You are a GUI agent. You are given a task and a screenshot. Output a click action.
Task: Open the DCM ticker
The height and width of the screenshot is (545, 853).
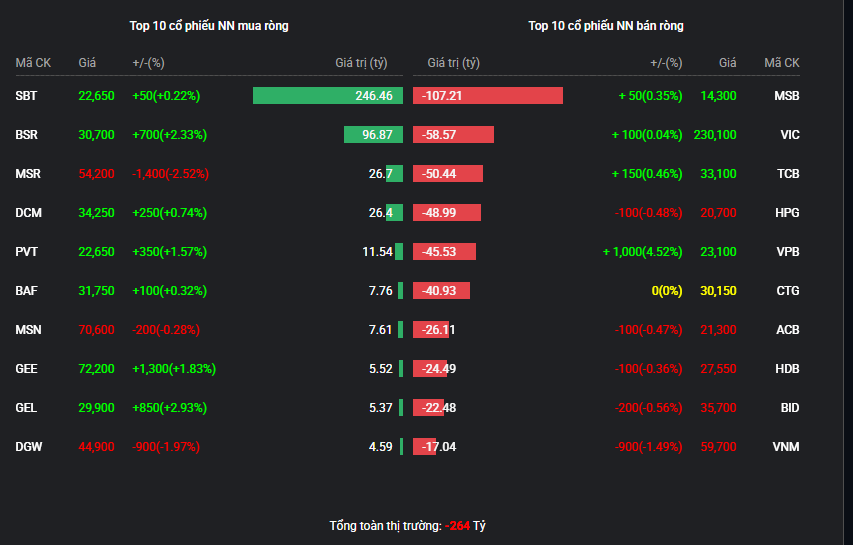click(x=28, y=213)
